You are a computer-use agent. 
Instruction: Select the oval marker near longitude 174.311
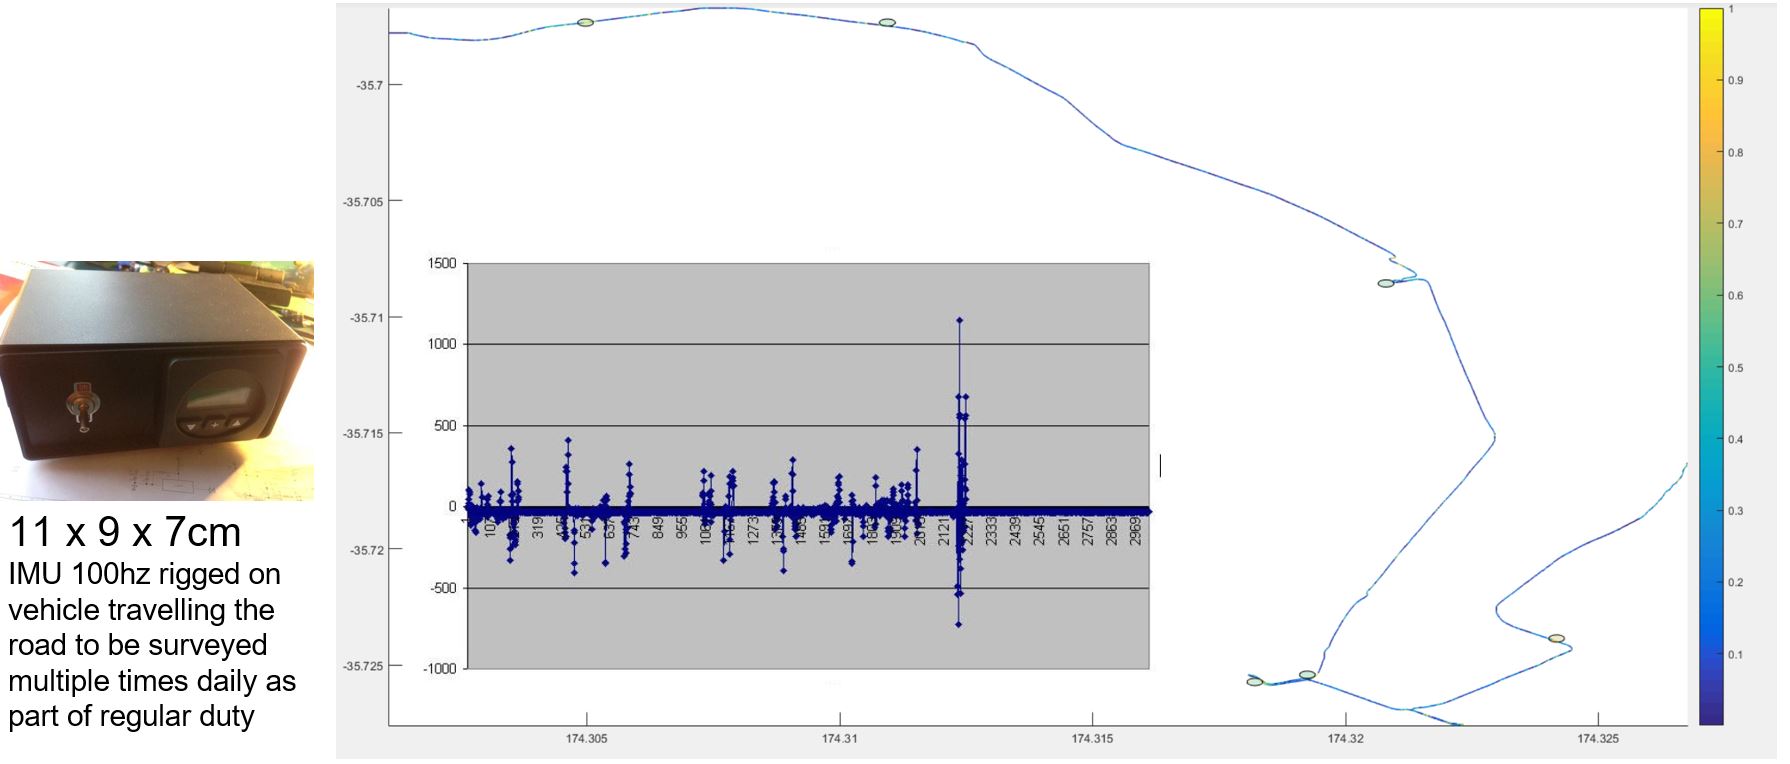pyautogui.click(x=887, y=22)
